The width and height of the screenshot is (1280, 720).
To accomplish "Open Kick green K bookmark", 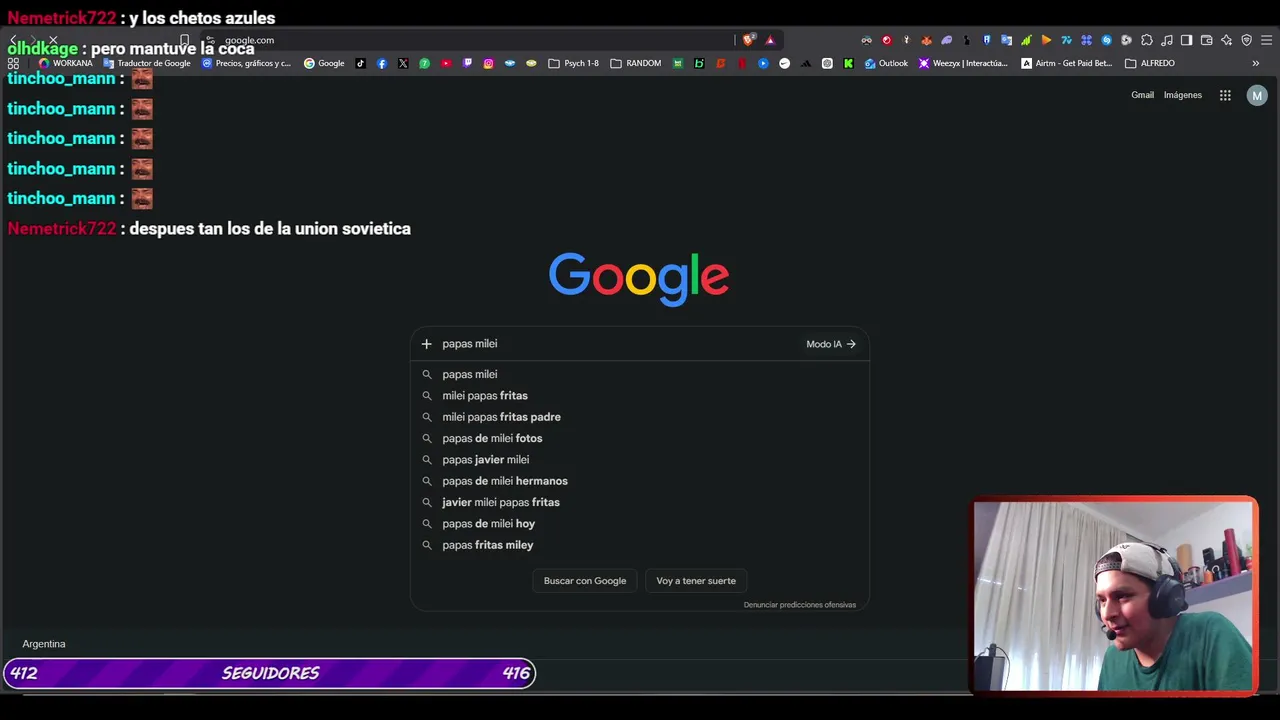I will [x=848, y=63].
